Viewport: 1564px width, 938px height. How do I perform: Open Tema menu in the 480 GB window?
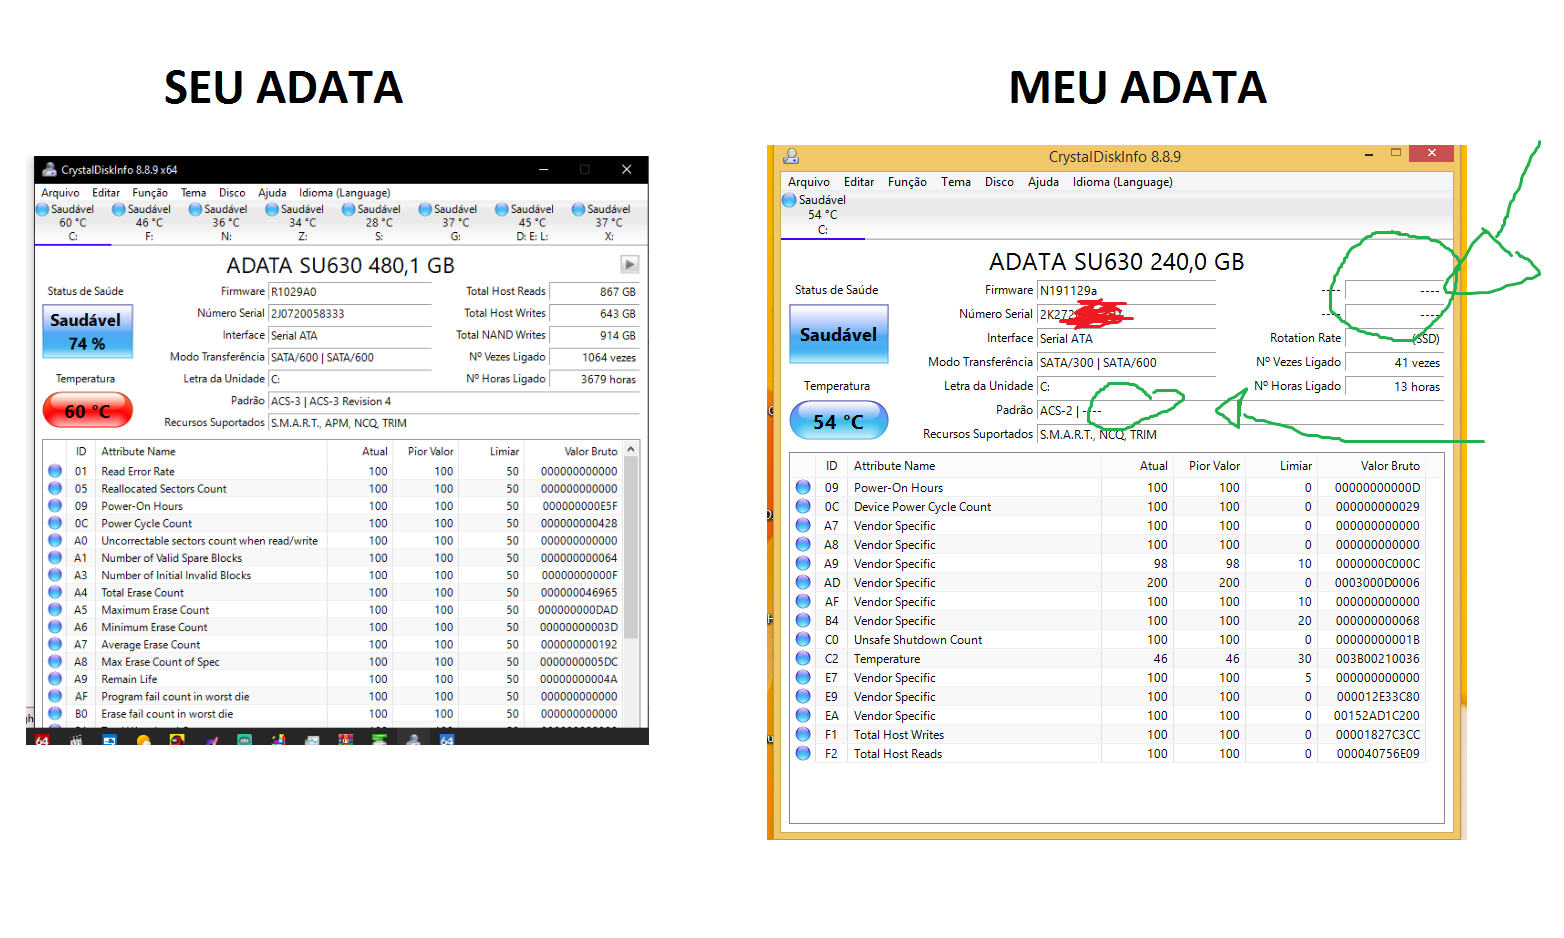click(193, 193)
